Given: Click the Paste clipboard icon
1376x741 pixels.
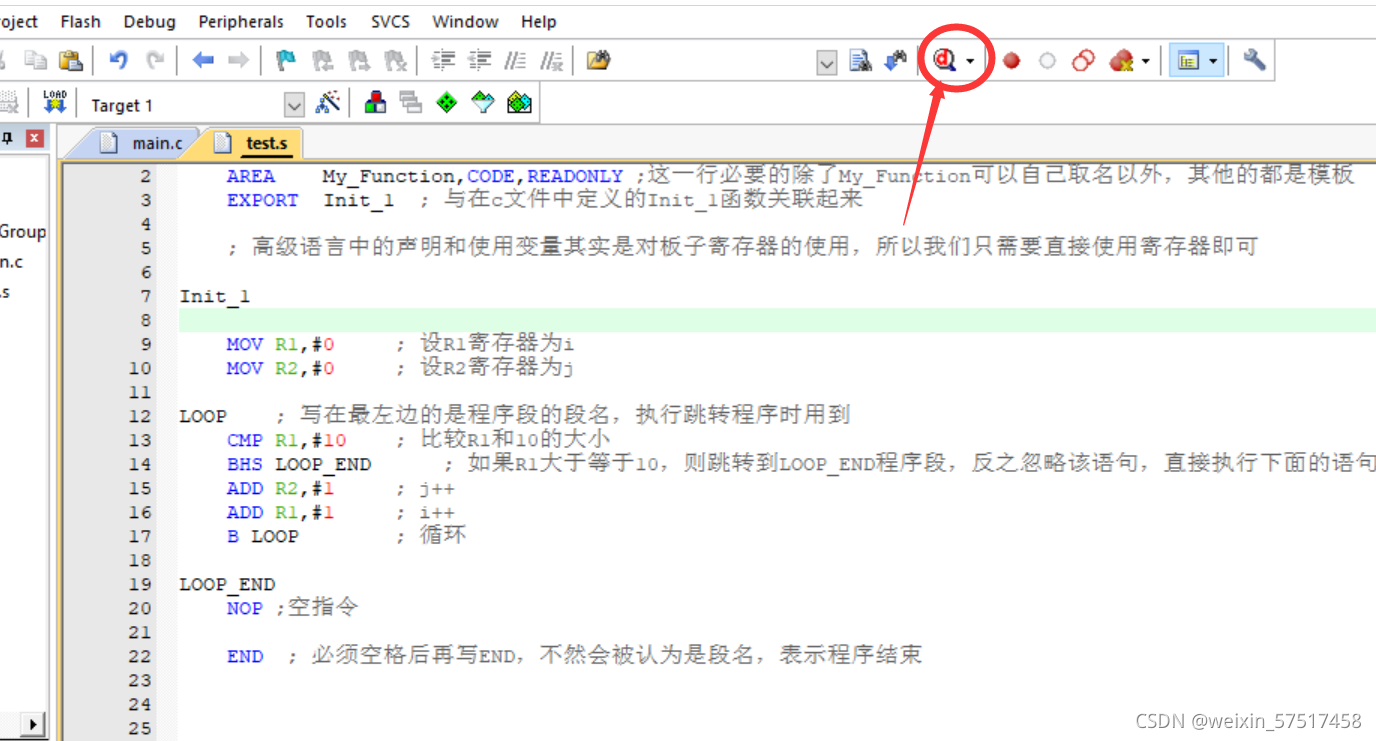Looking at the screenshot, I should point(70,61).
